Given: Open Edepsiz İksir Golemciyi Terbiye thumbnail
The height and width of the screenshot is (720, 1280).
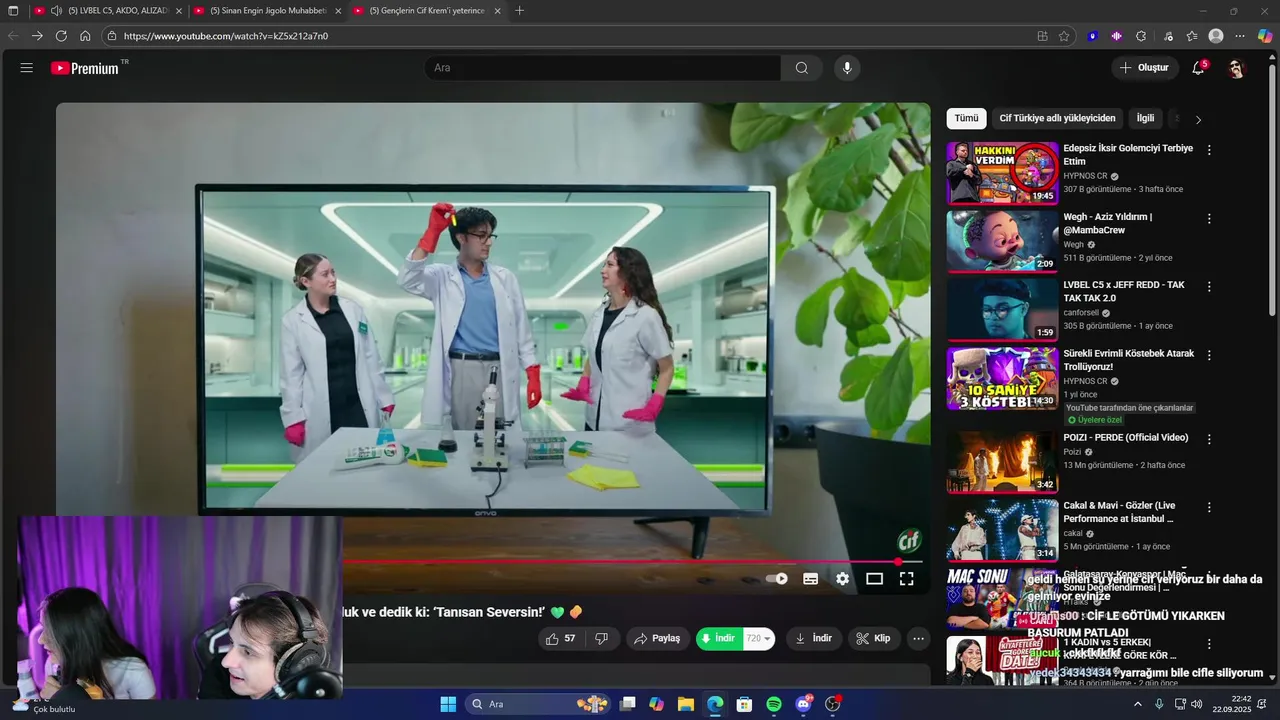Looking at the screenshot, I should (1002, 173).
